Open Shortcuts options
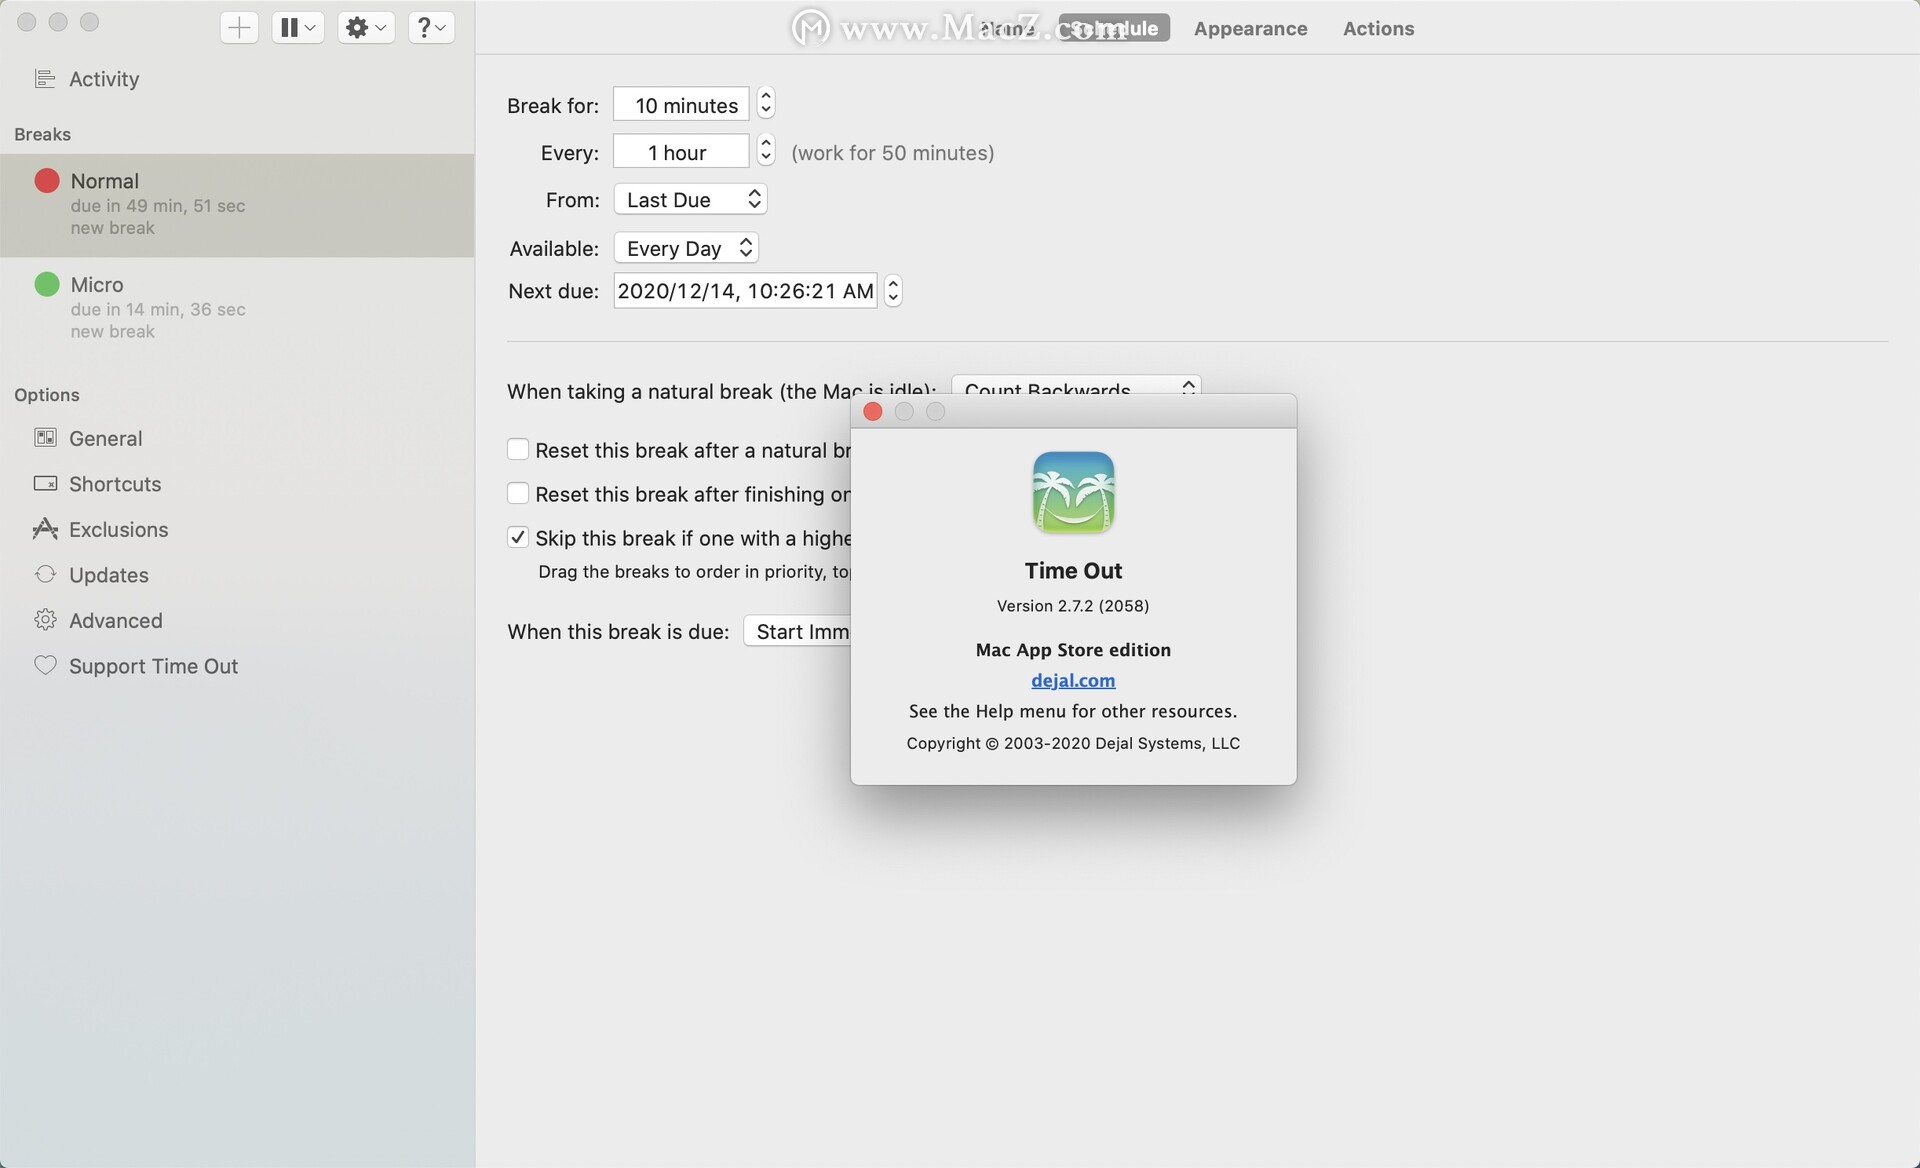Image resolution: width=1920 pixels, height=1168 pixels. click(115, 484)
